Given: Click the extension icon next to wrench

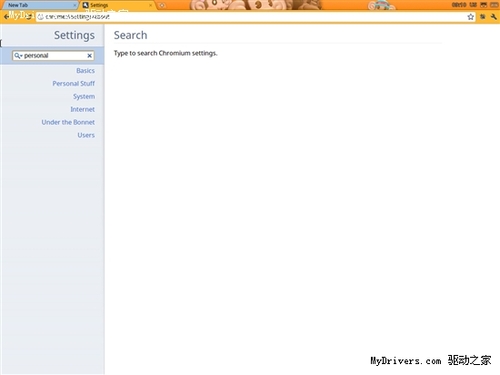Looking at the screenshot, I should pos(482,17).
